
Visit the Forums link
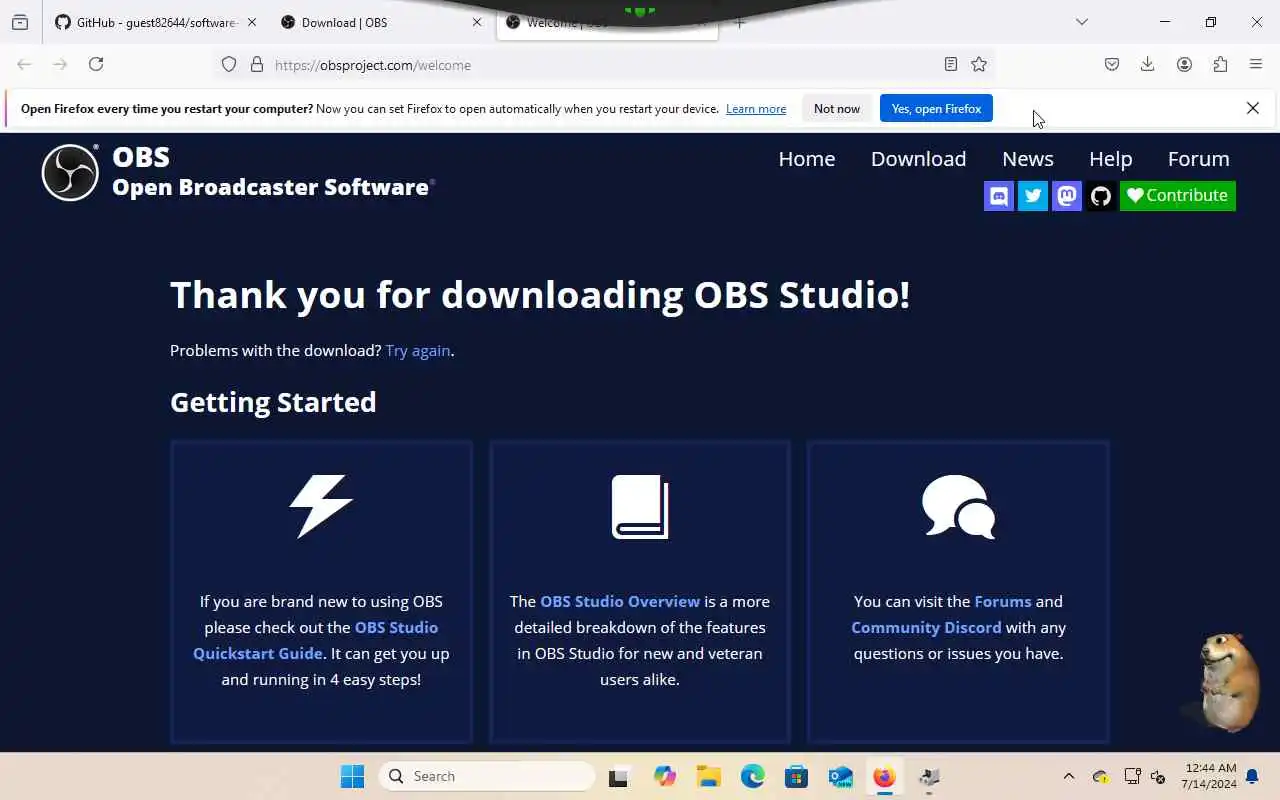(1003, 601)
